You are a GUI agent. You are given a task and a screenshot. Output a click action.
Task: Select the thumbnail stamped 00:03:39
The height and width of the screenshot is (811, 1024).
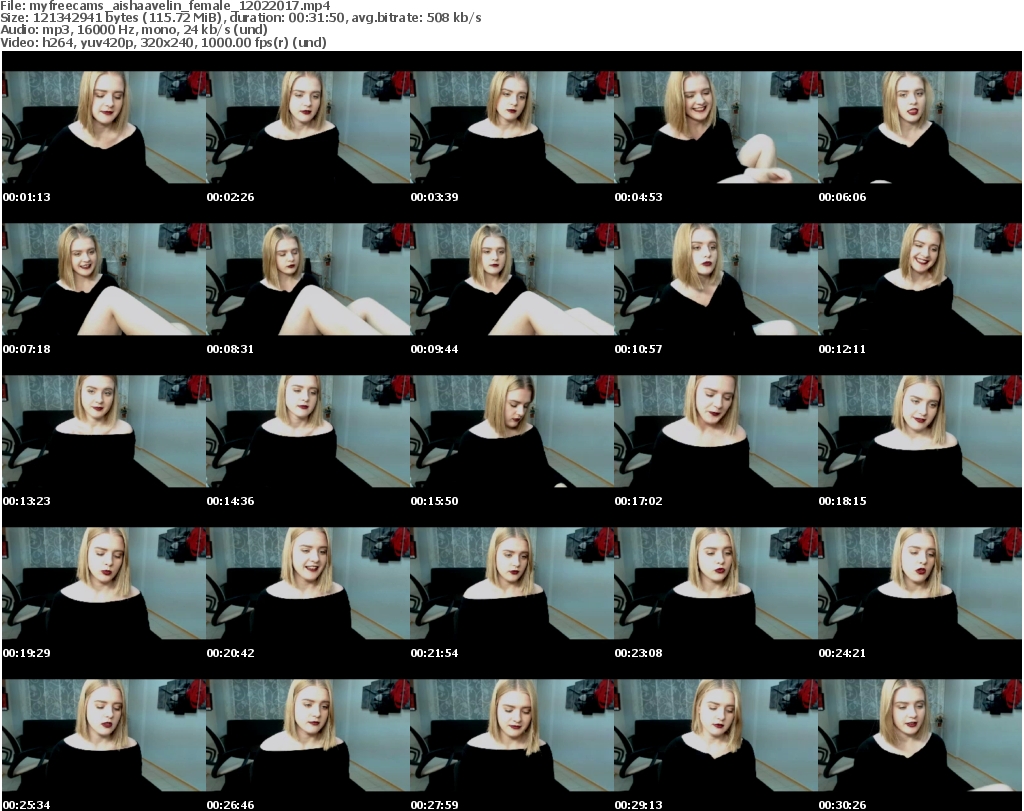tap(512, 127)
